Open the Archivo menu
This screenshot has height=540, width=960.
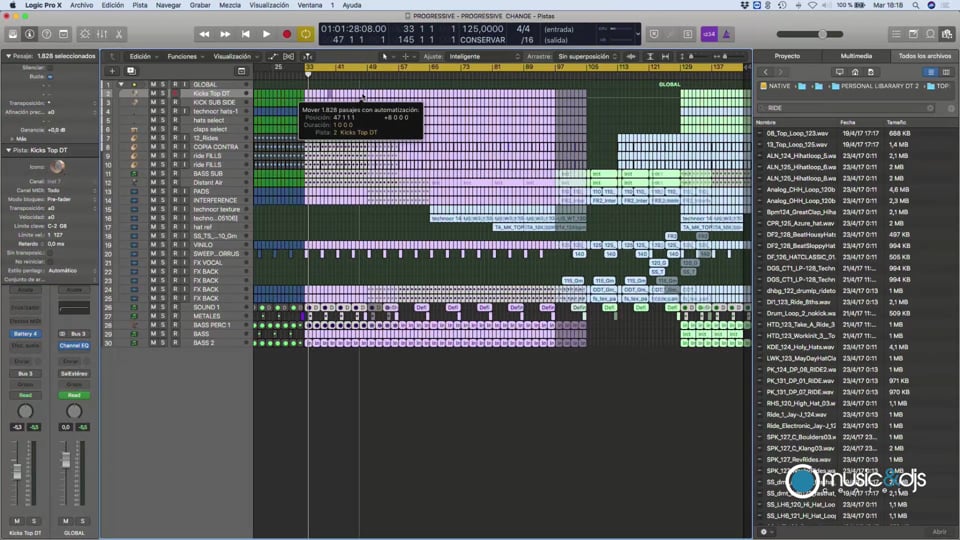pyautogui.click(x=81, y=5)
